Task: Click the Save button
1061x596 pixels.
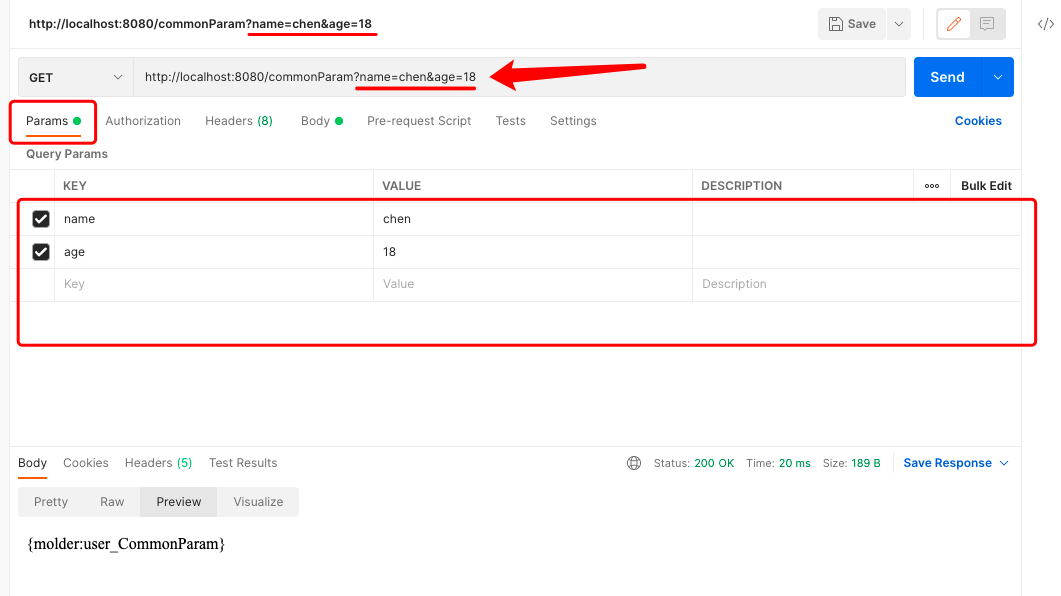Action: [x=852, y=24]
